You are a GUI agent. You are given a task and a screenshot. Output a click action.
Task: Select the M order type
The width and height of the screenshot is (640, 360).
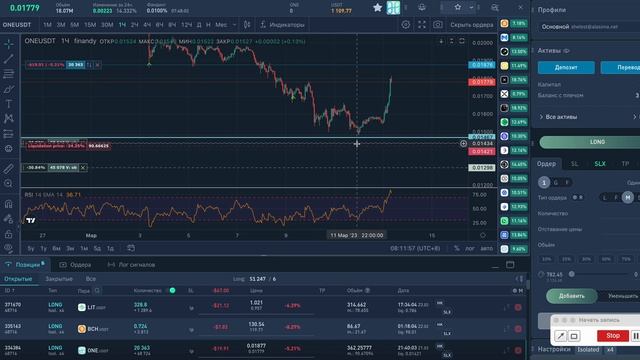(x=628, y=198)
